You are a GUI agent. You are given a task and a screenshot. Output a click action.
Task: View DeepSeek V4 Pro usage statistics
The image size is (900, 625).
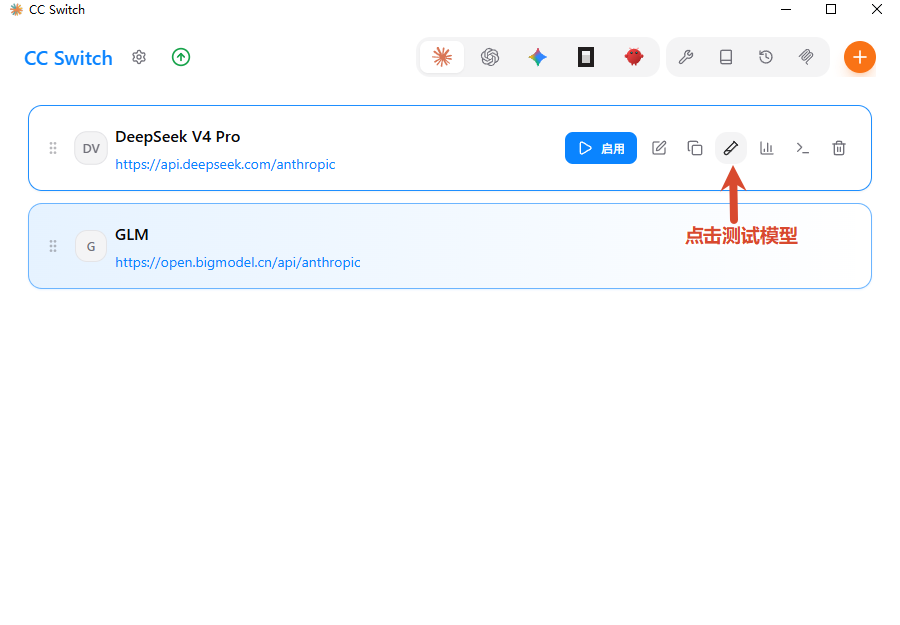(x=767, y=148)
